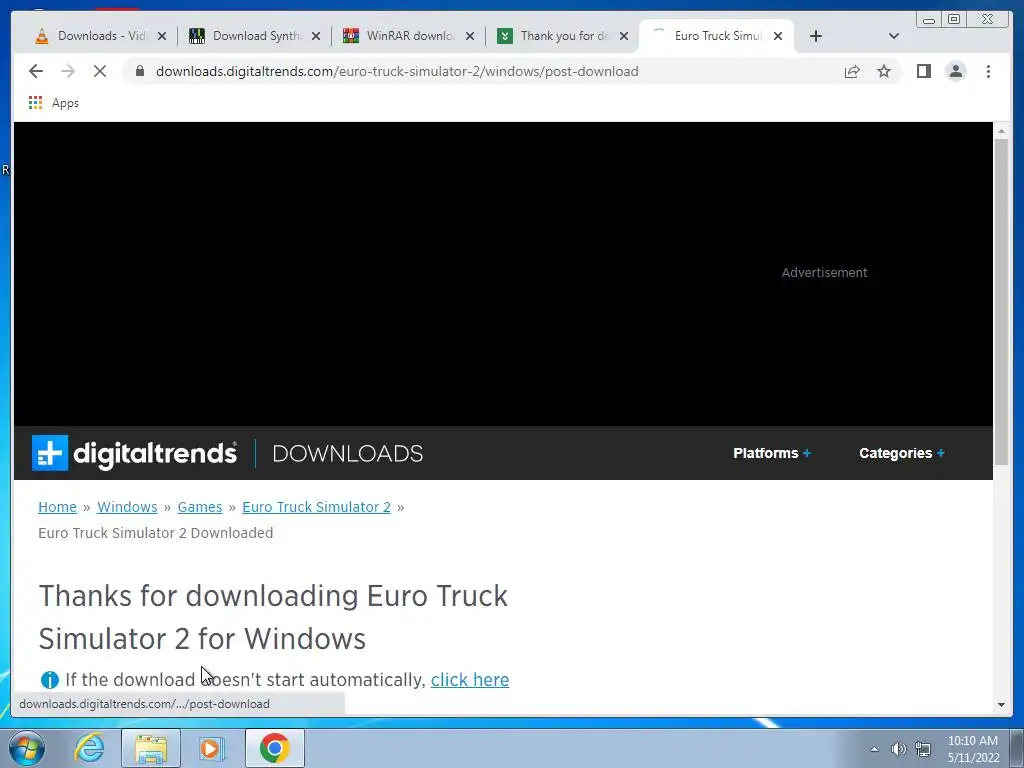Follow the Windows breadcrumb link

point(127,507)
